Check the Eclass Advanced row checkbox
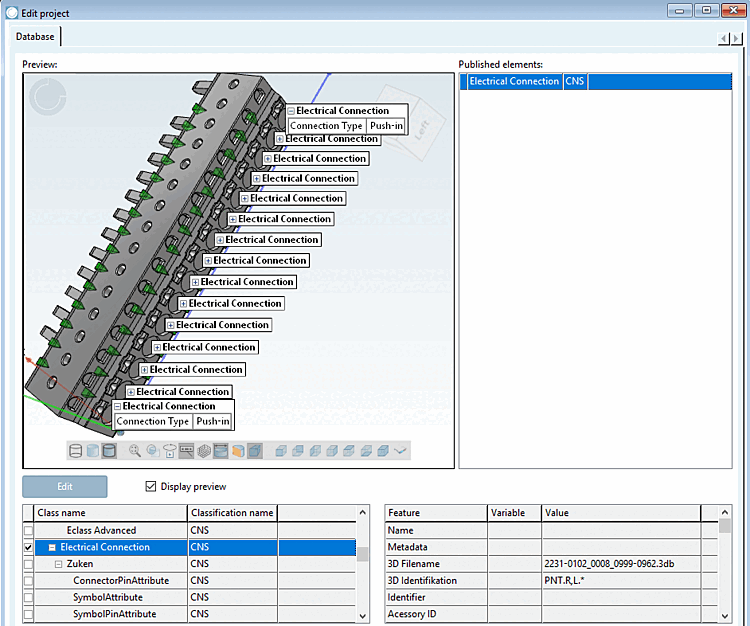Screen dimensions: 750x626 tap(28, 531)
